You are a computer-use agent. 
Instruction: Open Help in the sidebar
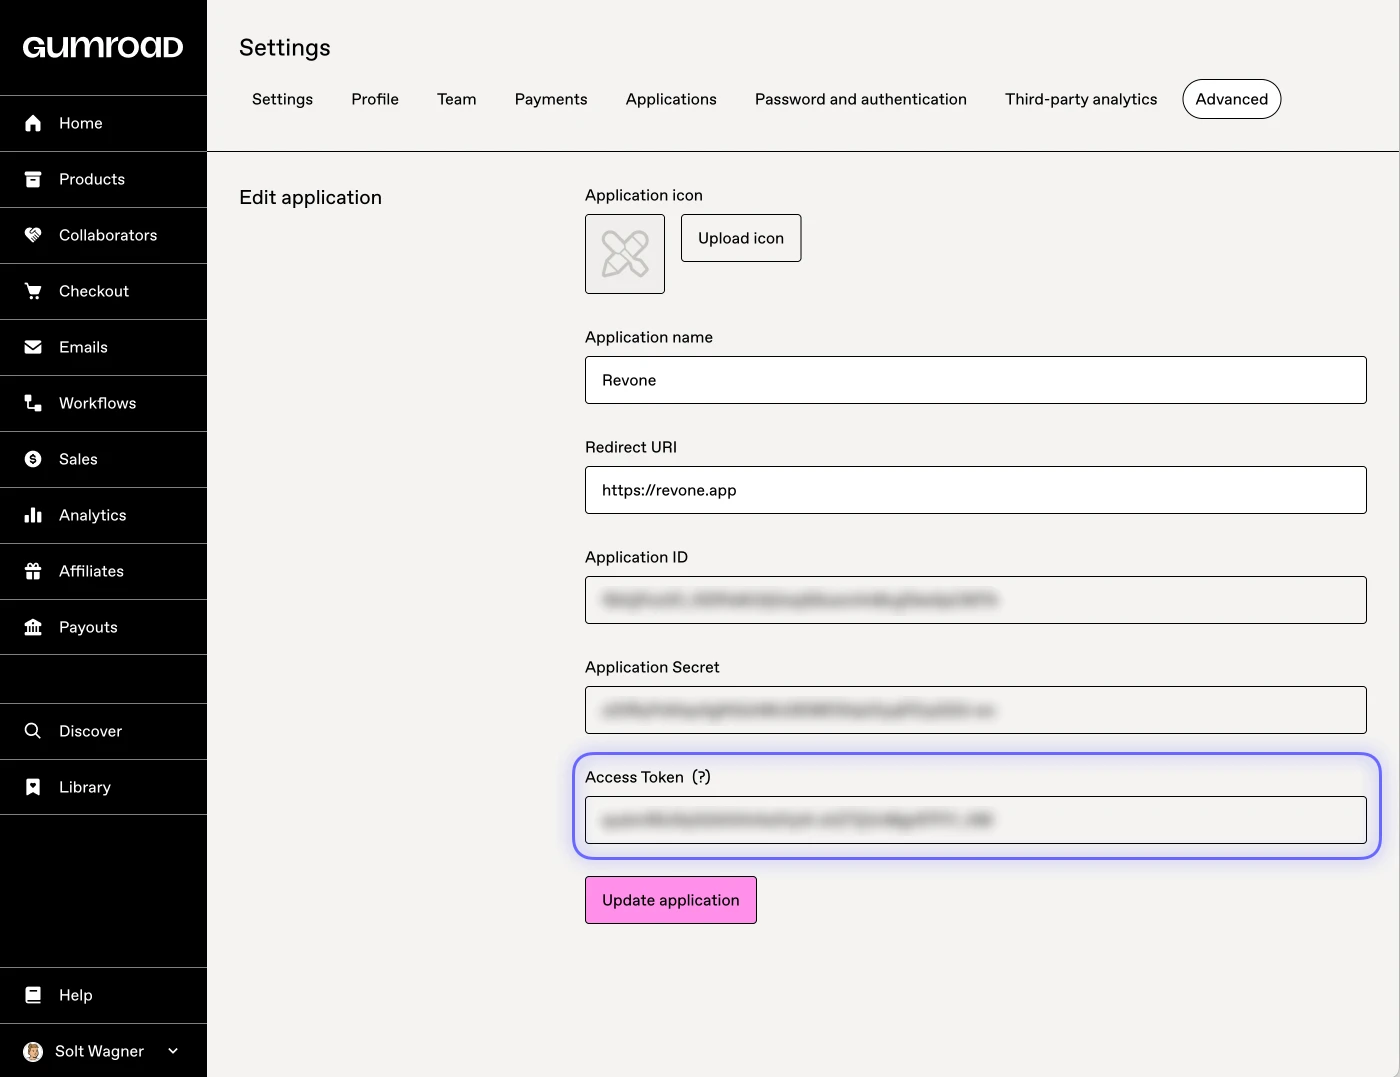103,995
